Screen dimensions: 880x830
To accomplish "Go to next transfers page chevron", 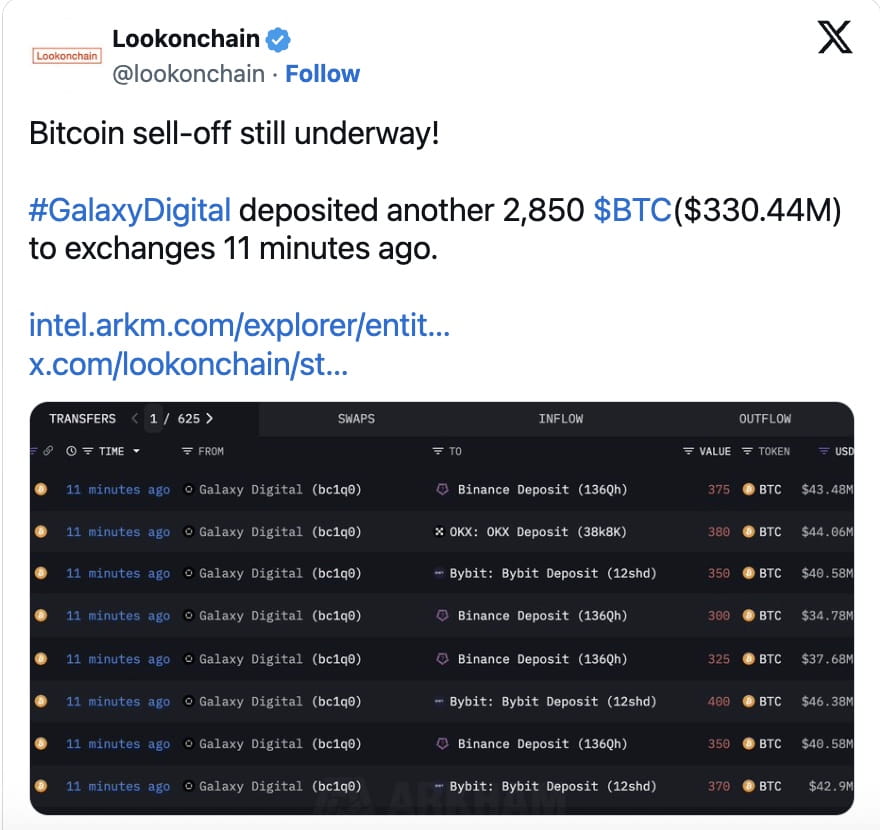I will coord(209,419).
